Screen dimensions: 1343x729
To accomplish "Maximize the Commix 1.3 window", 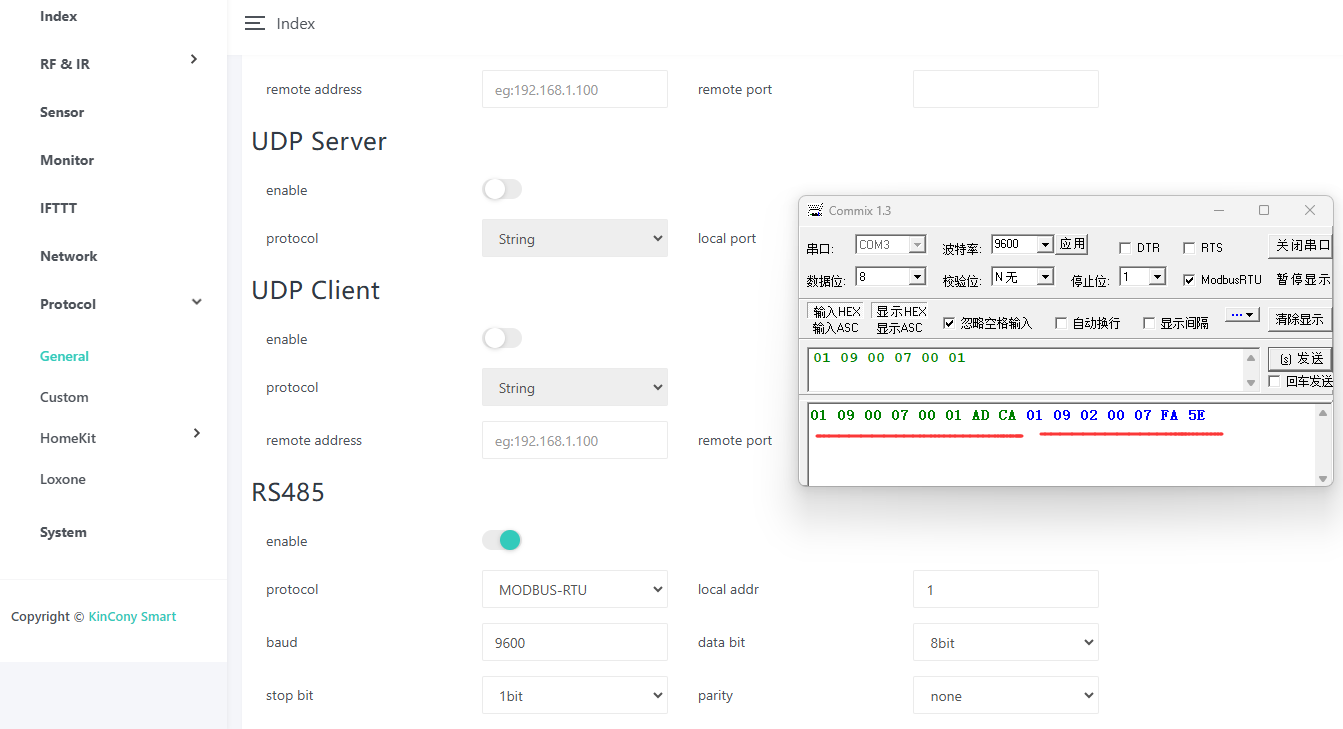I will coord(1264,210).
